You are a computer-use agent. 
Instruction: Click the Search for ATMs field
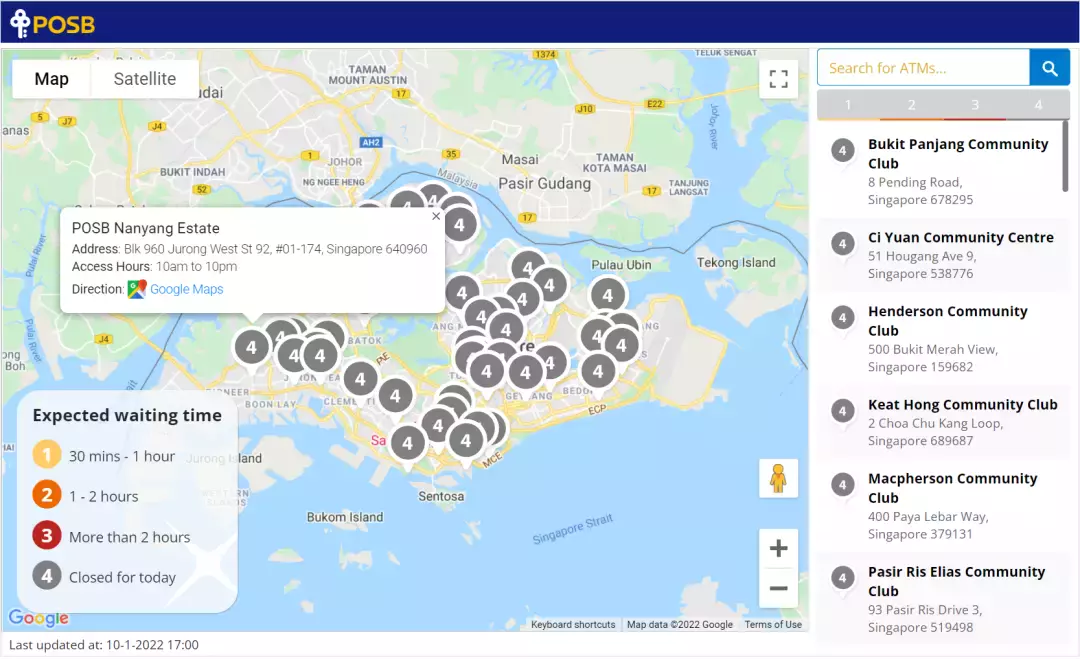[923, 68]
